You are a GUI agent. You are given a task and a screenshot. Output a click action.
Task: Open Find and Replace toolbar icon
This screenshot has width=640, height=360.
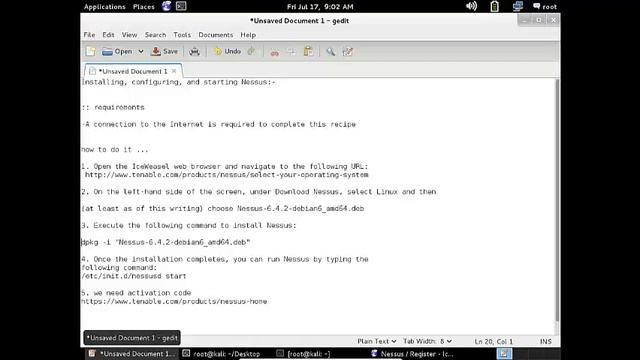point(347,51)
